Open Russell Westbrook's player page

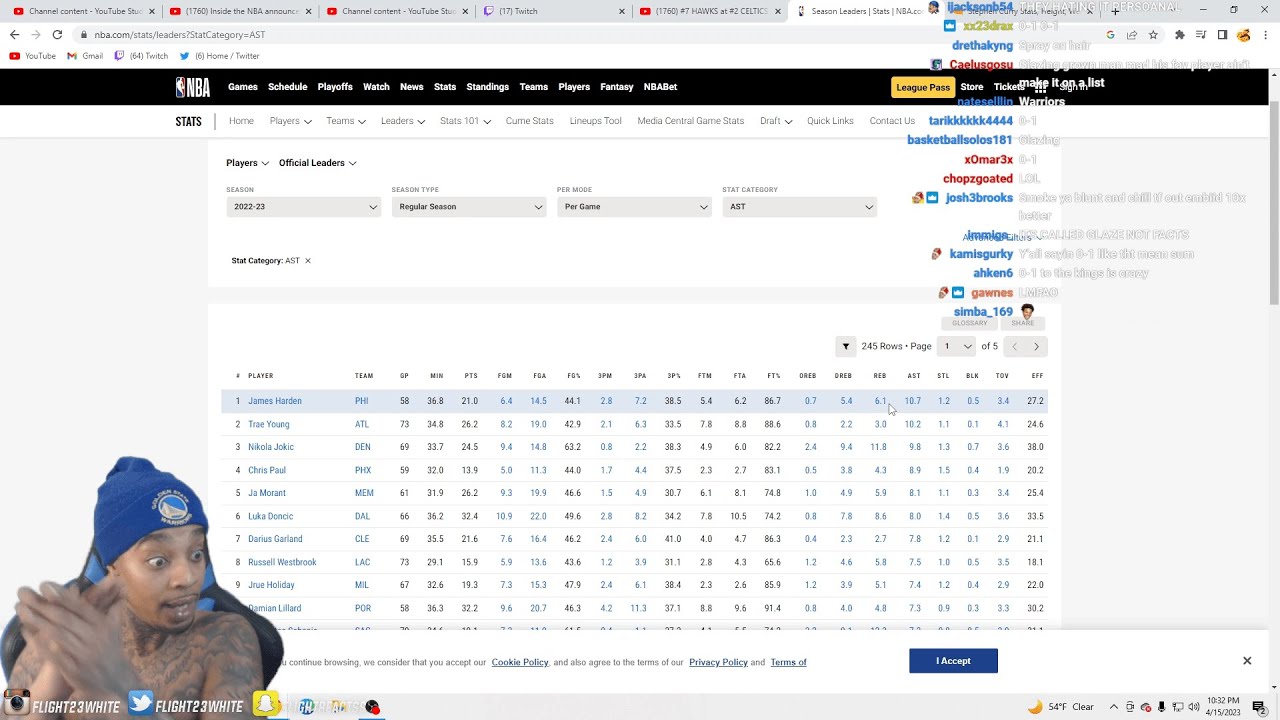(x=282, y=562)
